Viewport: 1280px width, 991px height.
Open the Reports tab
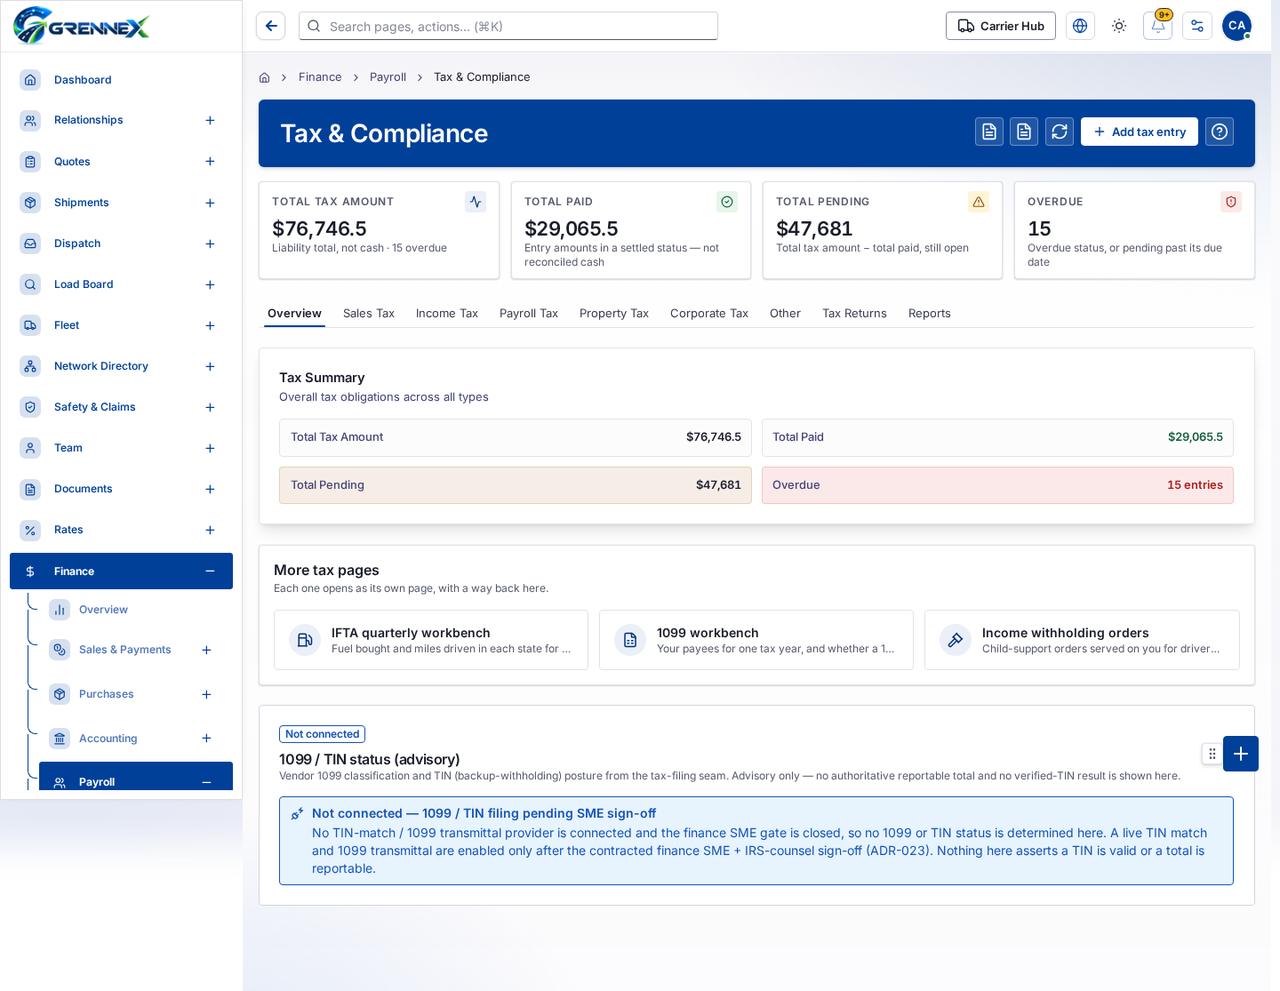point(929,313)
